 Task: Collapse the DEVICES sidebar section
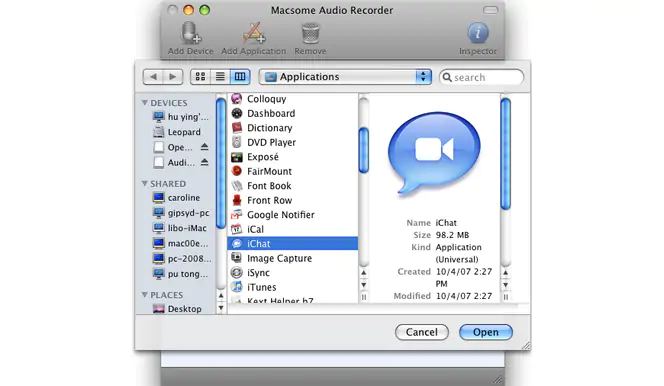[145, 103]
